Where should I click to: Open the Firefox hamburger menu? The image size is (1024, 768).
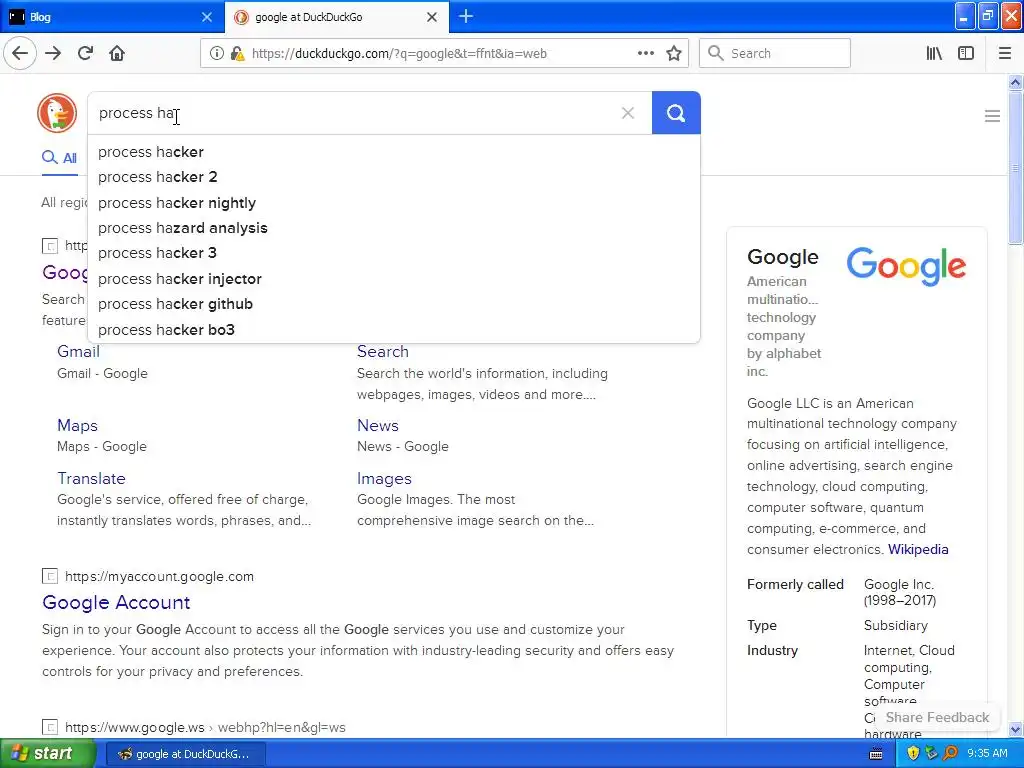(1004, 53)
